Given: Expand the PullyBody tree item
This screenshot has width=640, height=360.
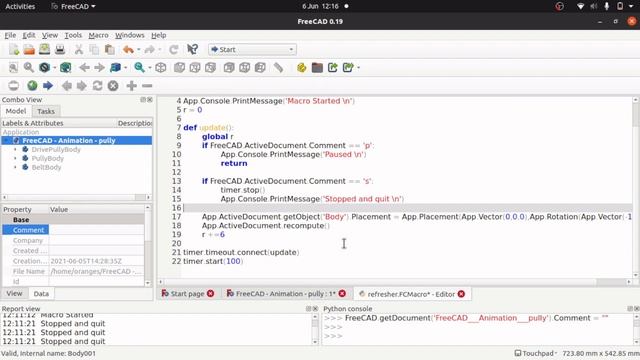Looking at the screenshot, I should 16,158.
